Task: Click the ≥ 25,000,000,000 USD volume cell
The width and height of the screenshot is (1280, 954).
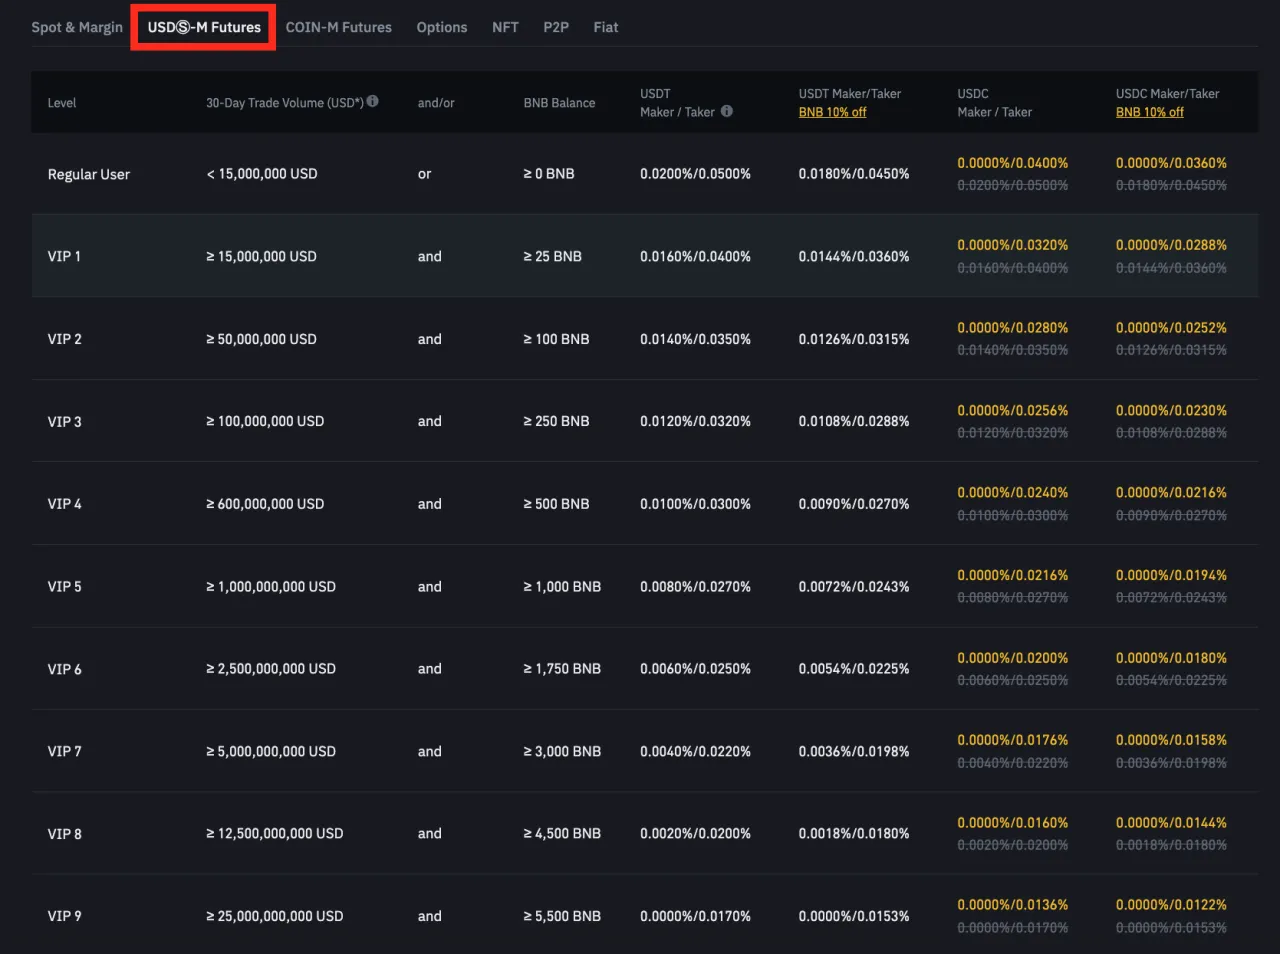Action: pyautogui.click(x=275, y=916)
